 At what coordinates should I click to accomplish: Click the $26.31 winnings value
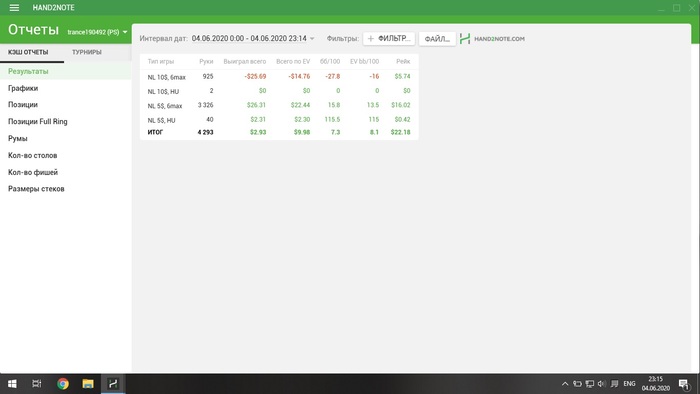point(256,105)
